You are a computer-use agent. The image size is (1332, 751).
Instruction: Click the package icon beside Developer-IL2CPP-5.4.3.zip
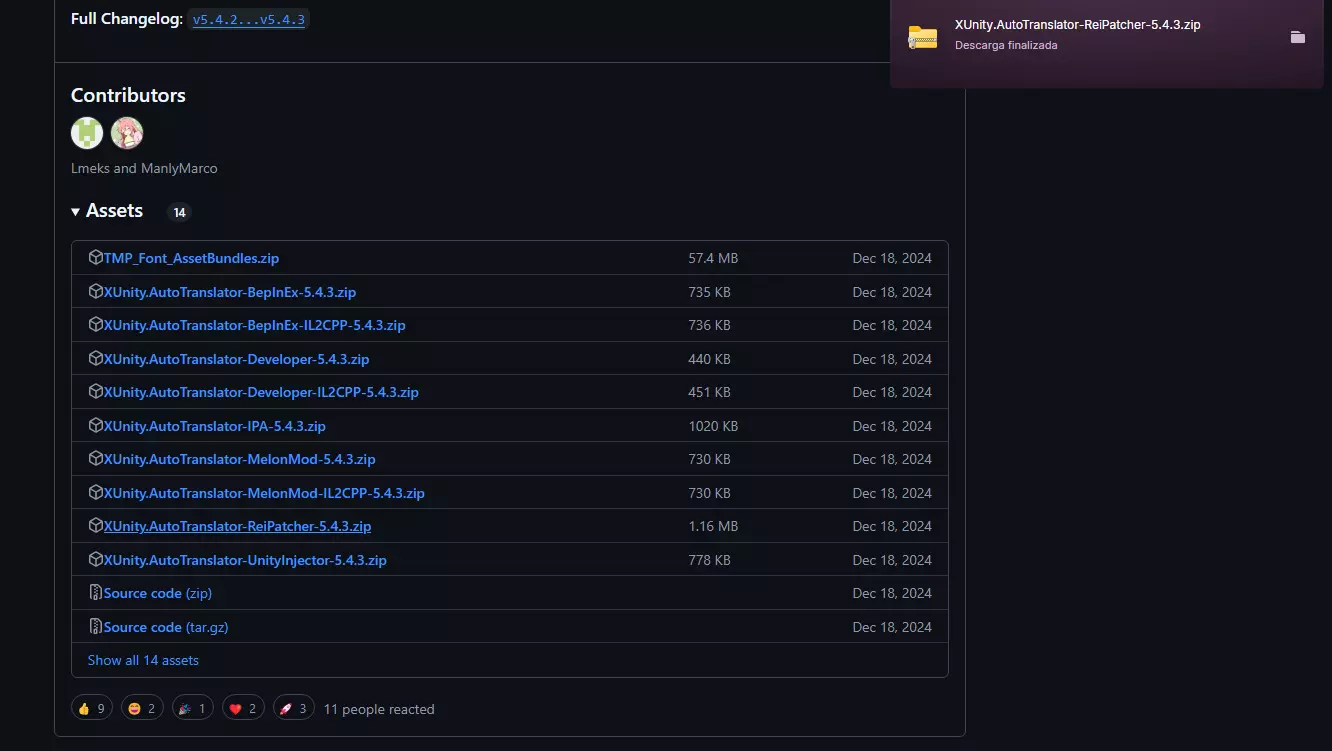96,392
